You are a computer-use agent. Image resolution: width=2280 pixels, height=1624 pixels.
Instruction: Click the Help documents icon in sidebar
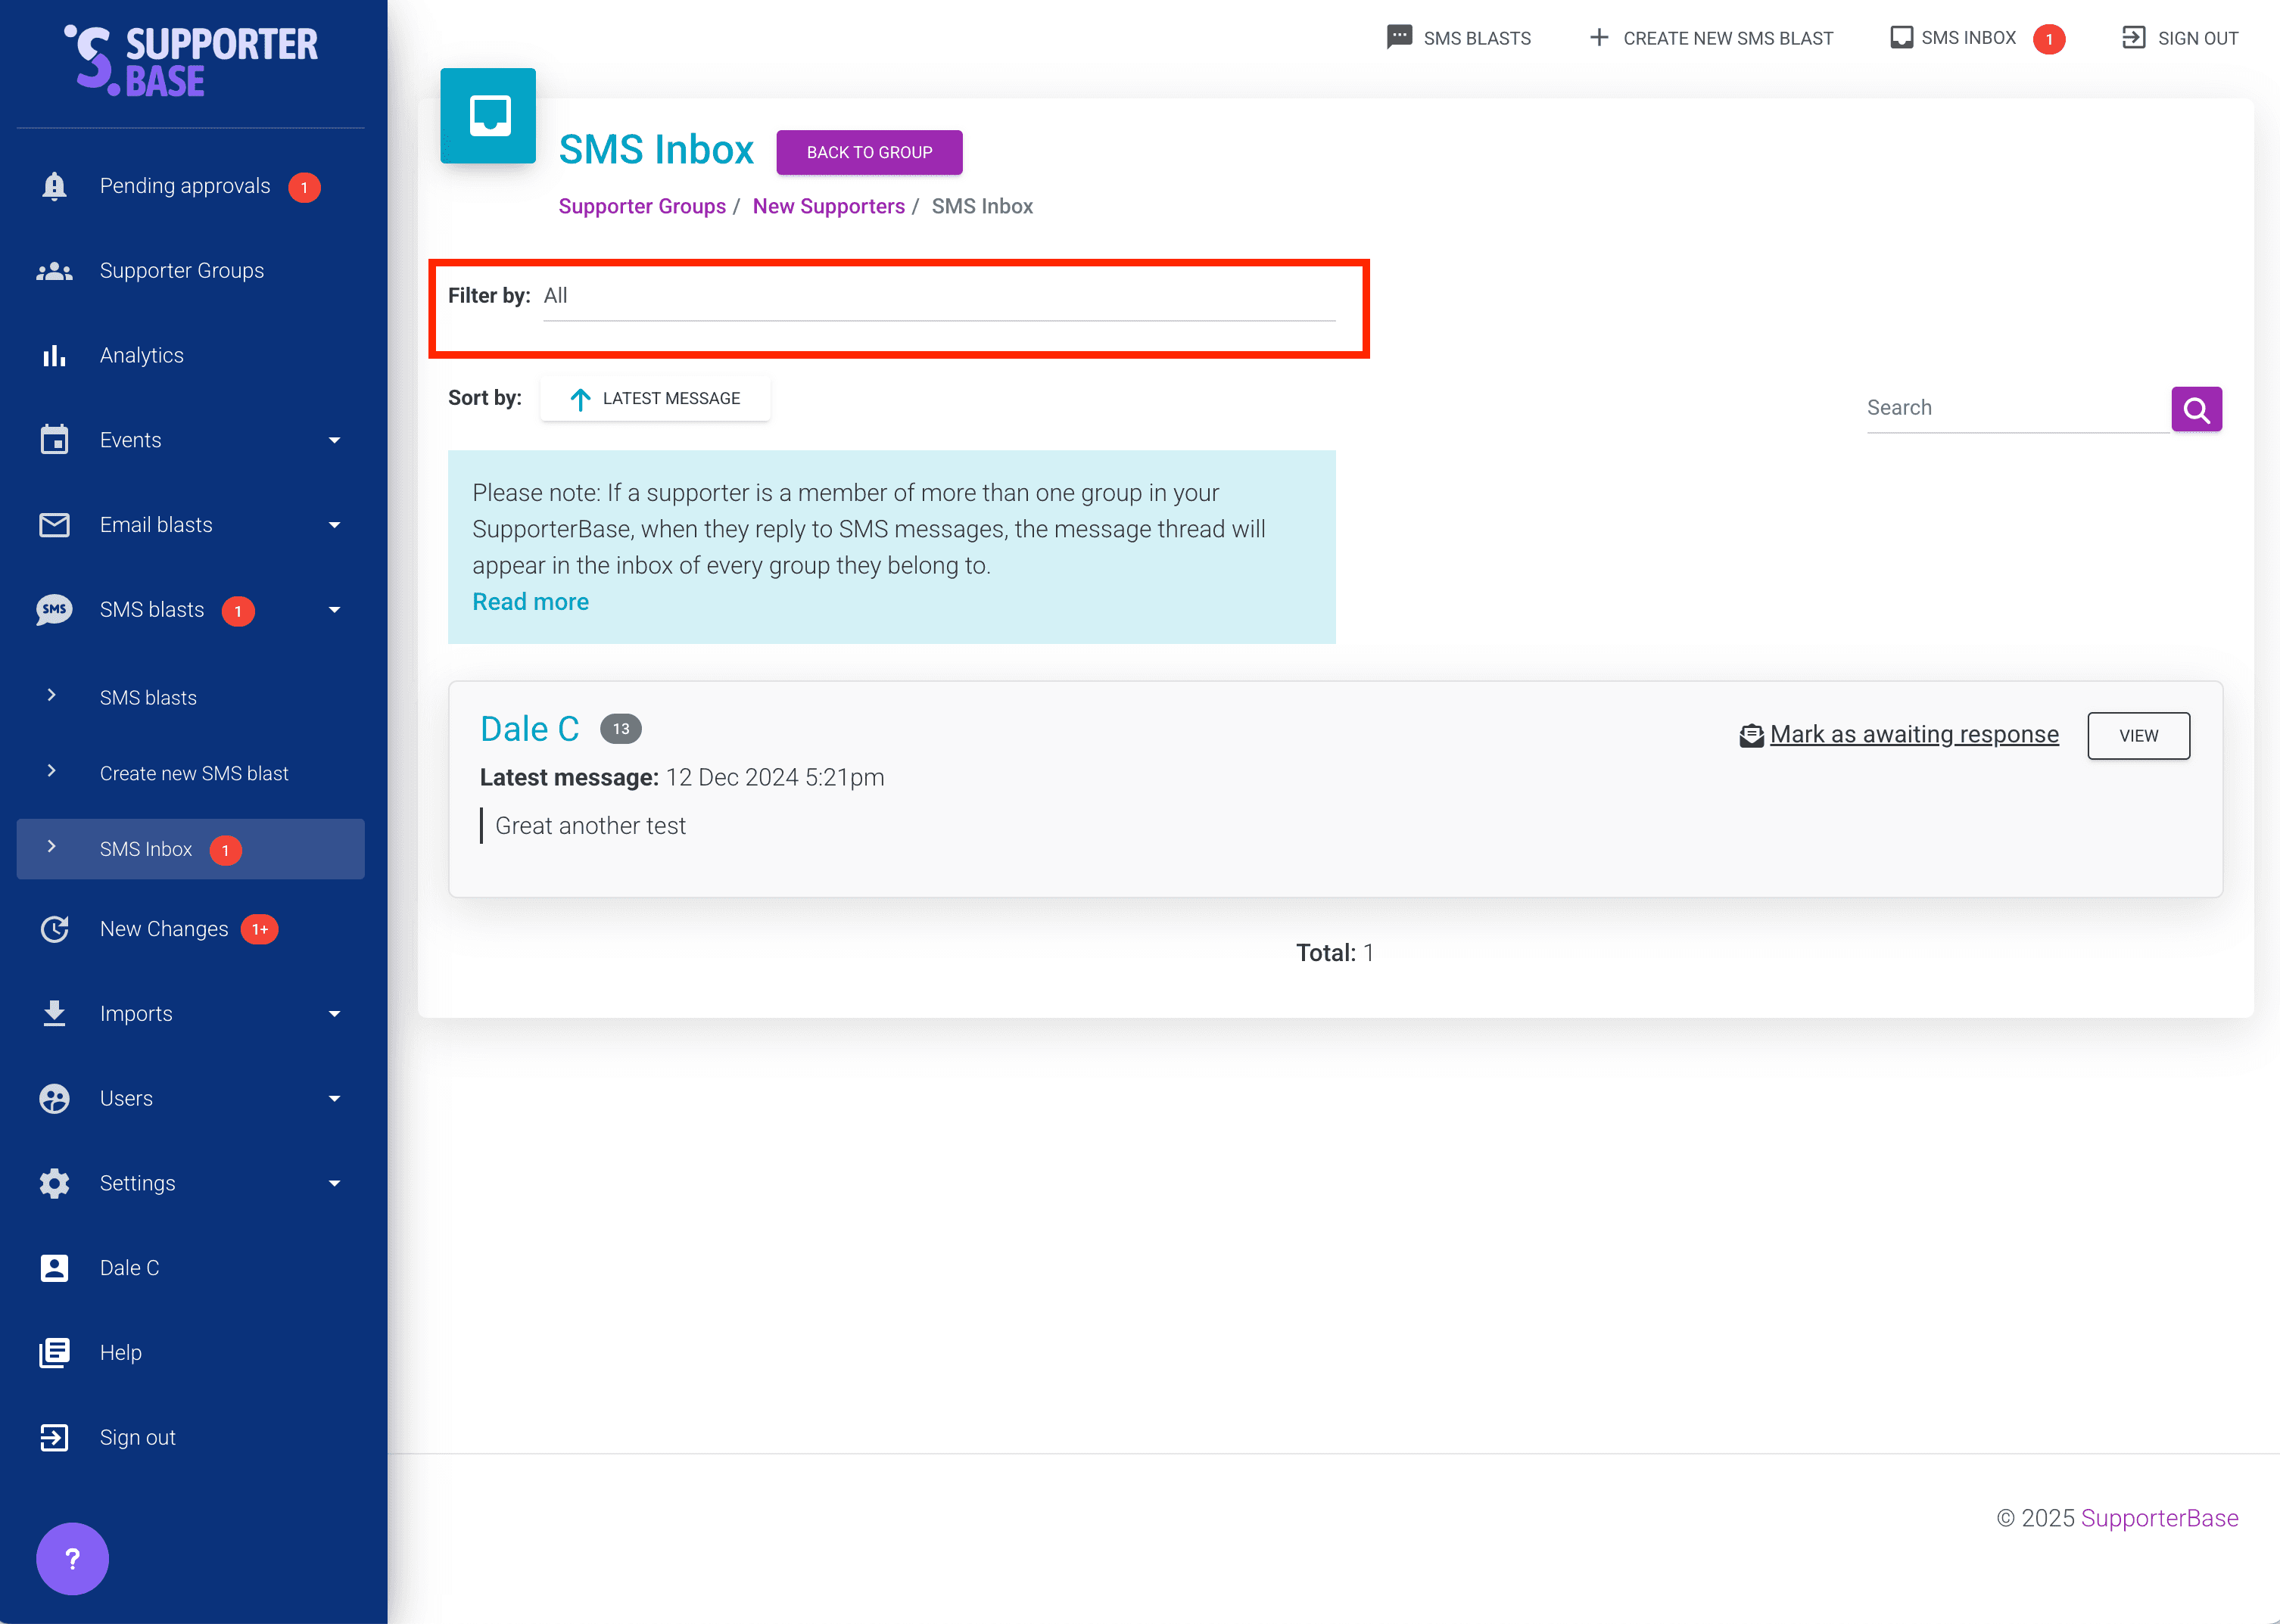pos(54,1352)
